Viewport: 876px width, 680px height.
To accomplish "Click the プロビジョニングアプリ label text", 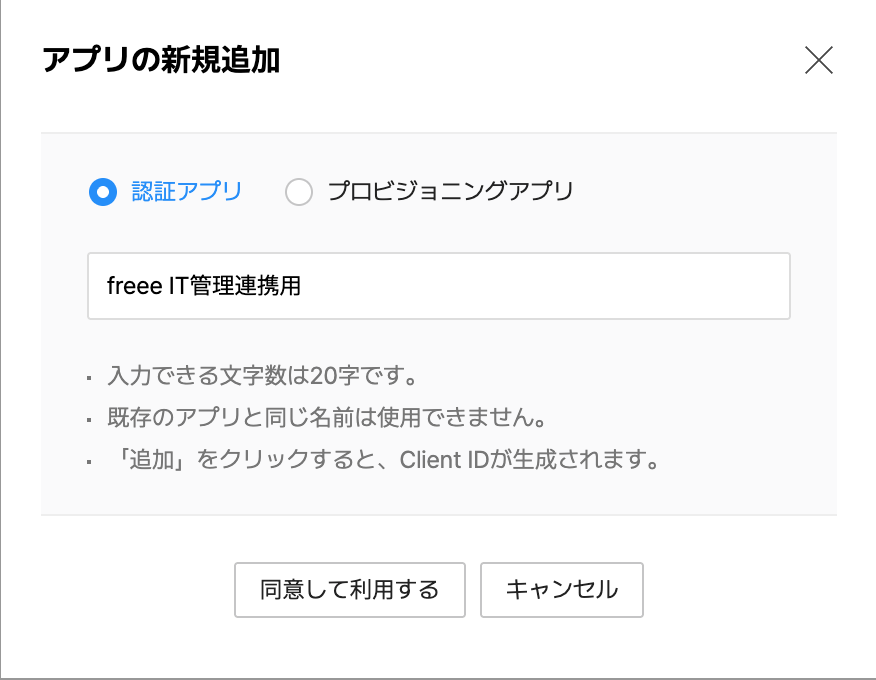I will [450, 192].
